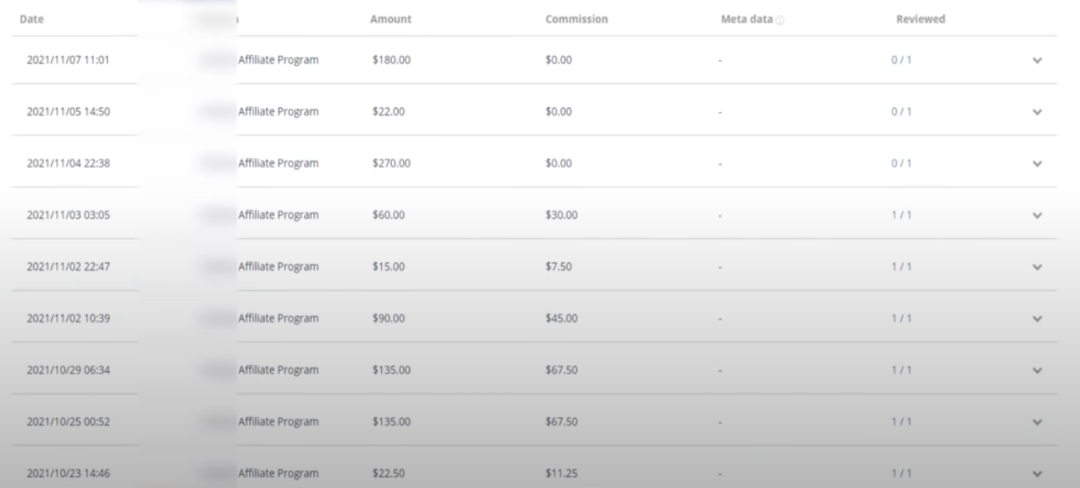Click the chevron for the $15.00 transaction

(1037, 267)
